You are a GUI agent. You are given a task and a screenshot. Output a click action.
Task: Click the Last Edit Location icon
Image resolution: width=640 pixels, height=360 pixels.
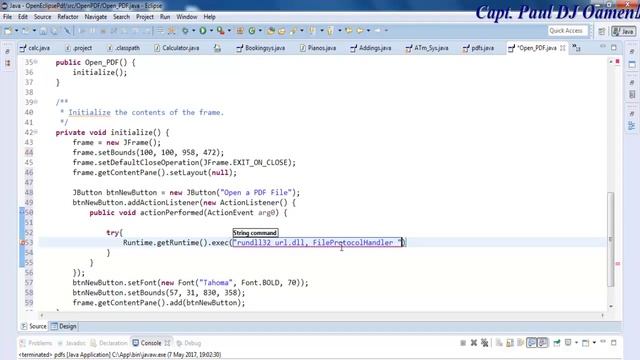(349, 31)
